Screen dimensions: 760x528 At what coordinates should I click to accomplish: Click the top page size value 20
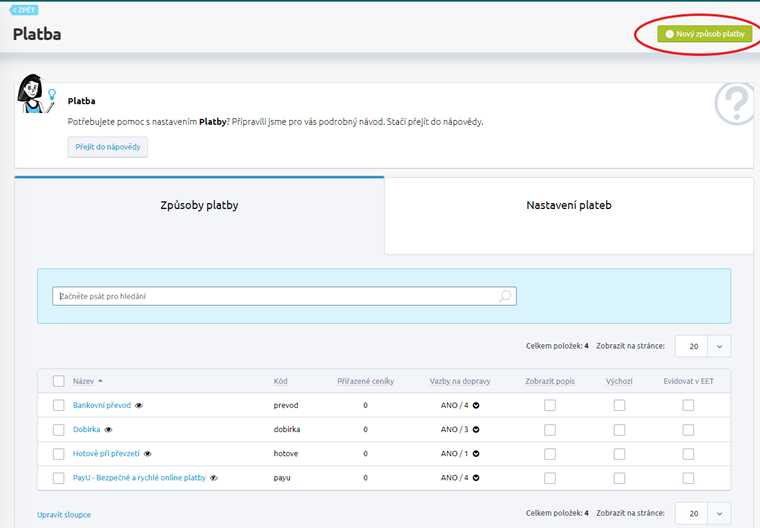tap(692, 346)
